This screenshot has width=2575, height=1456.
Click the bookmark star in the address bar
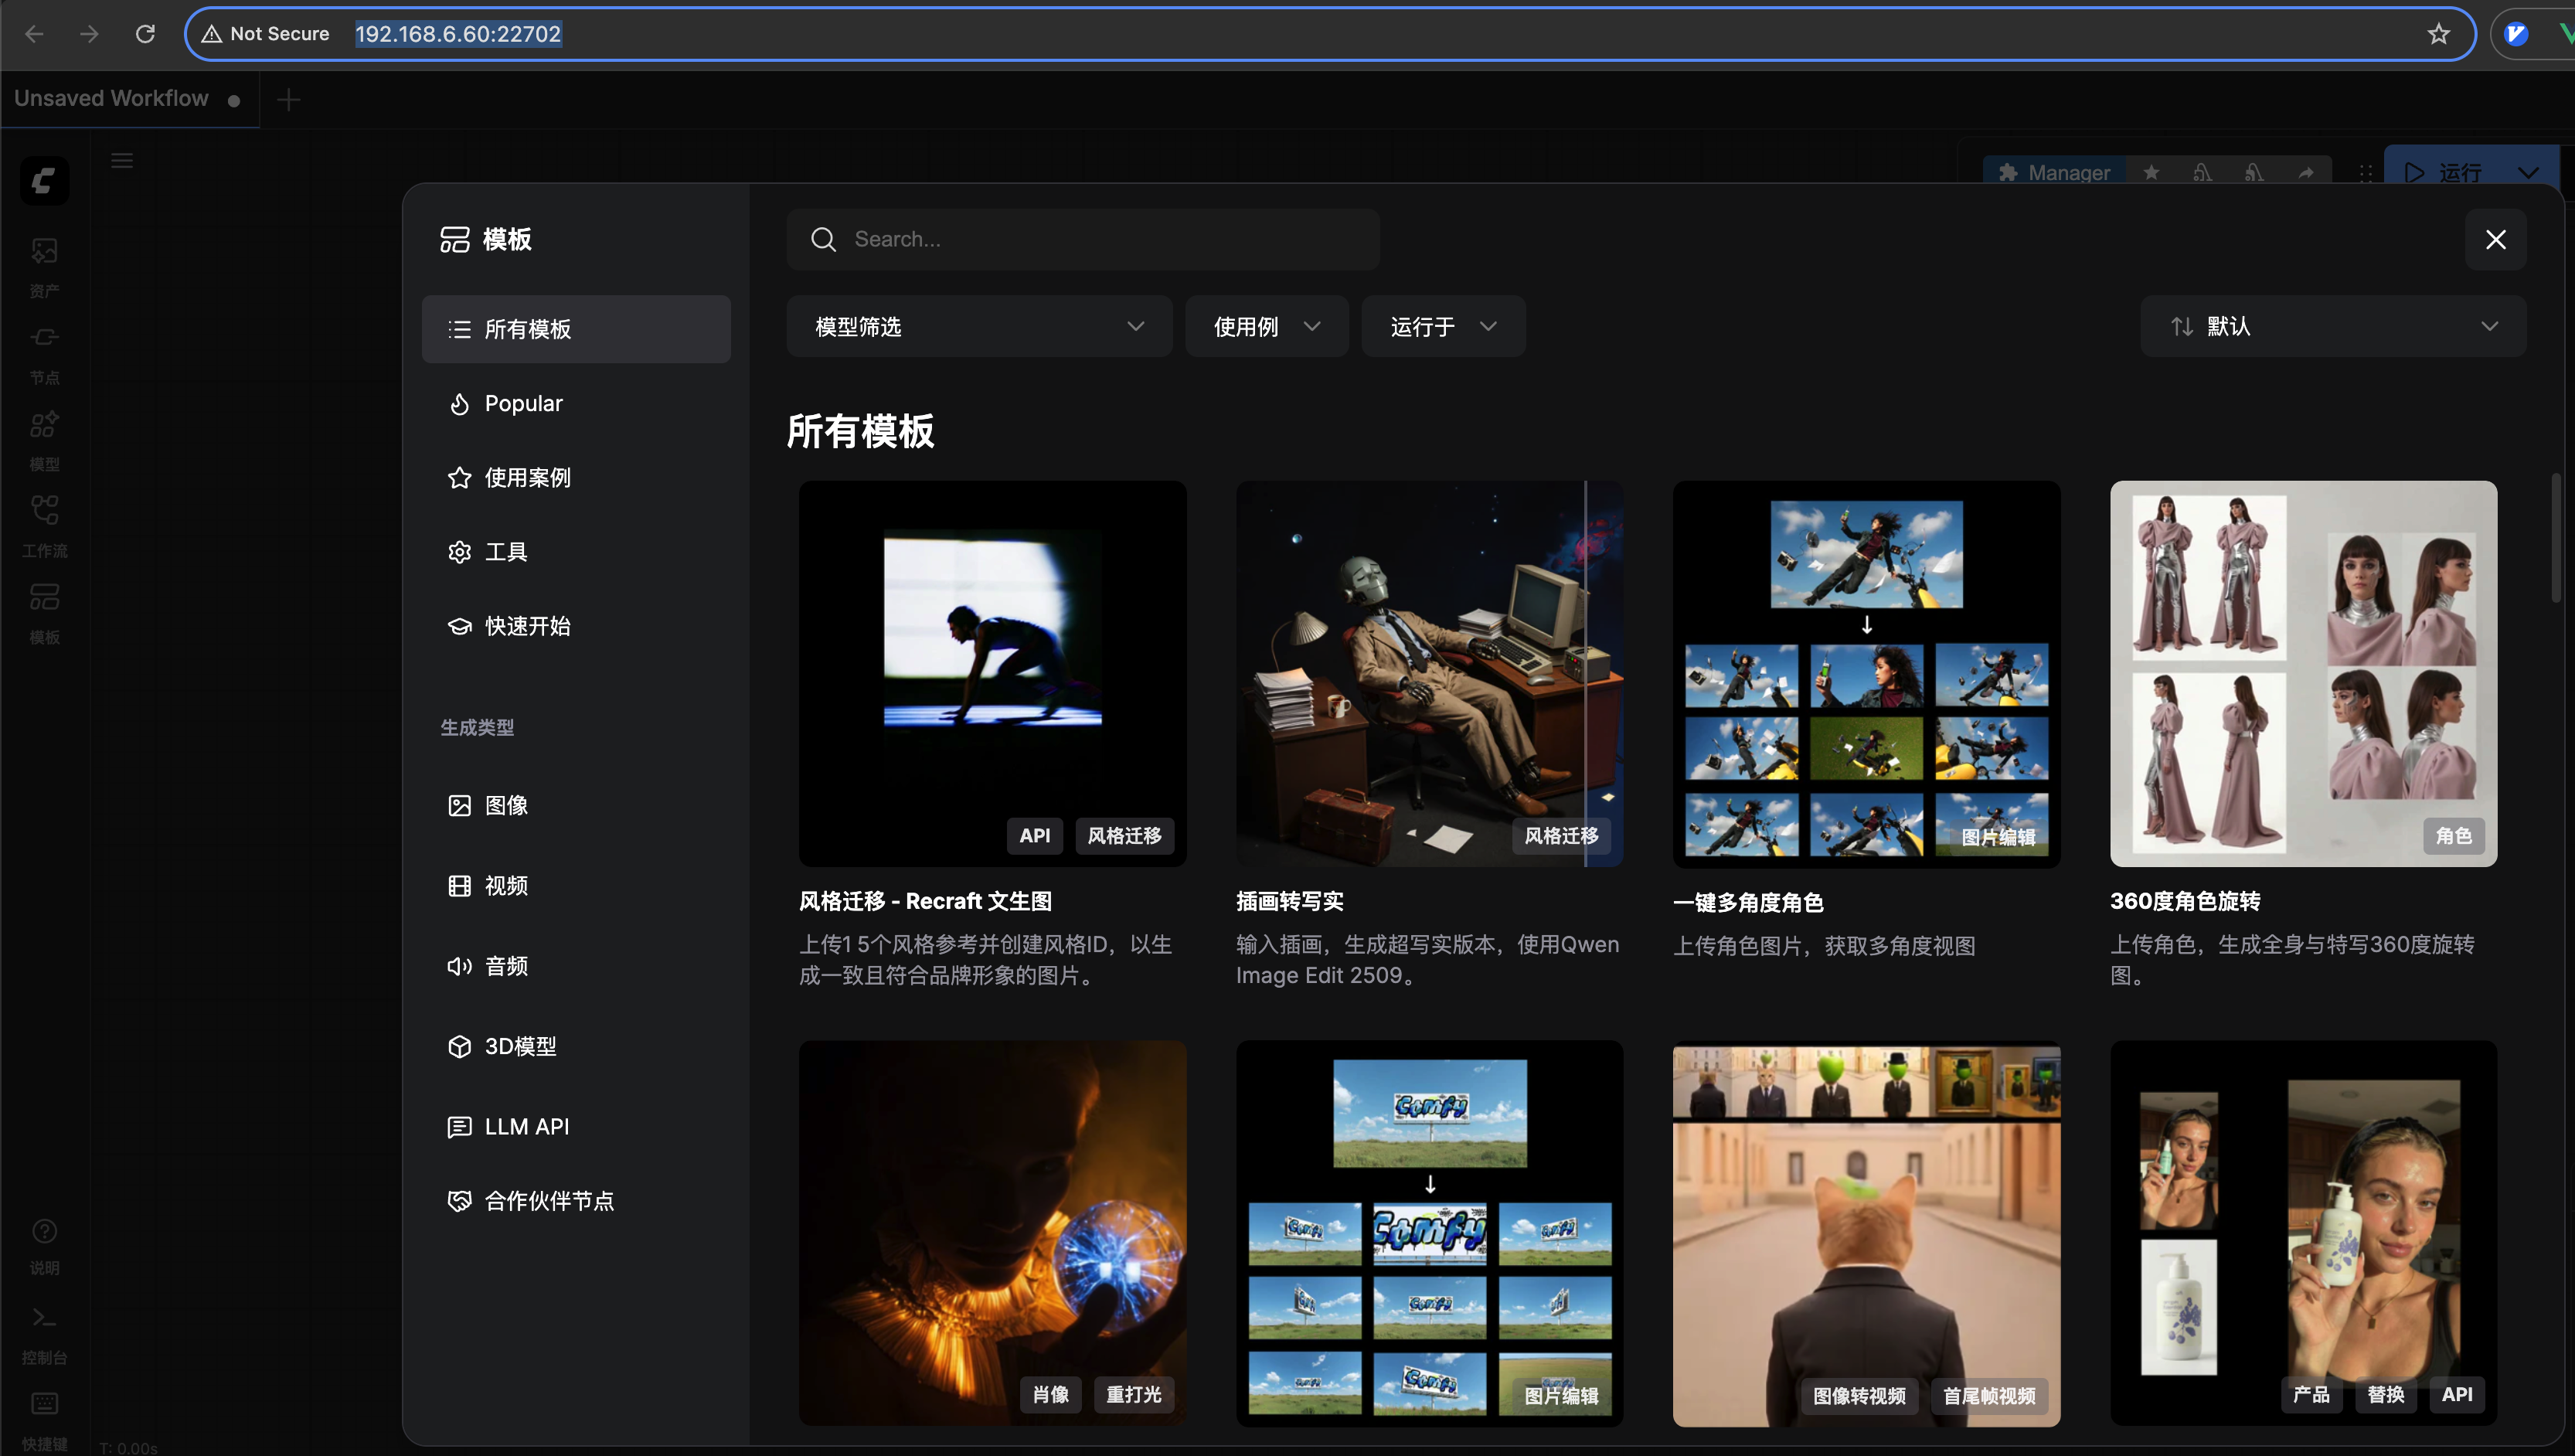[x=2438, y=34]
